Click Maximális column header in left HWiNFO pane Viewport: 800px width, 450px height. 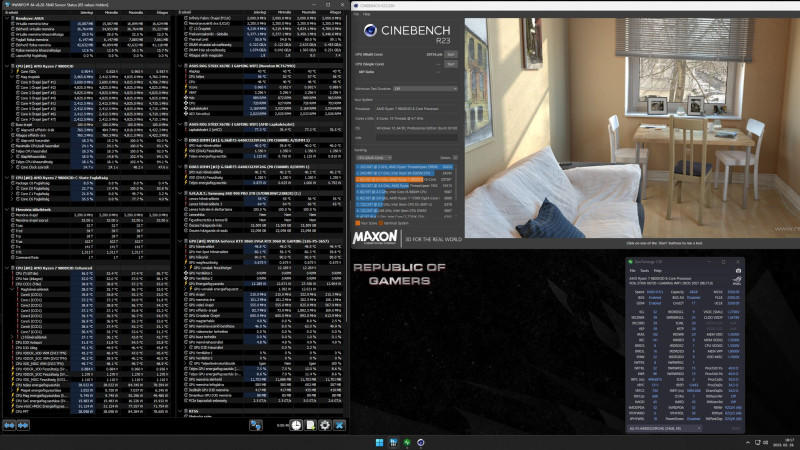pos(136,12)
